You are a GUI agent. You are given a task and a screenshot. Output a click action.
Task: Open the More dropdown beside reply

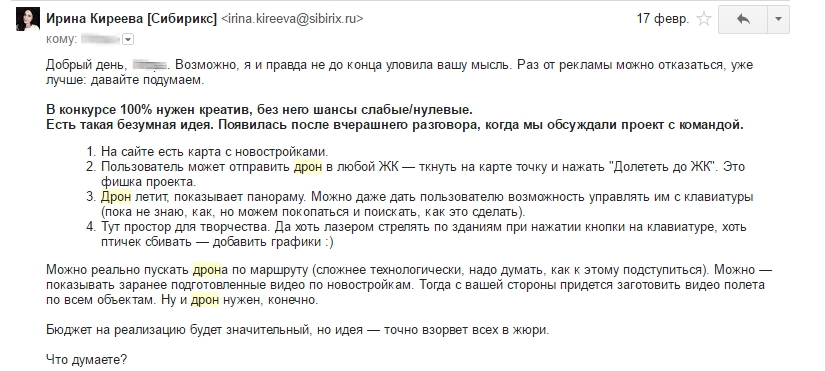tap(779, 19)
